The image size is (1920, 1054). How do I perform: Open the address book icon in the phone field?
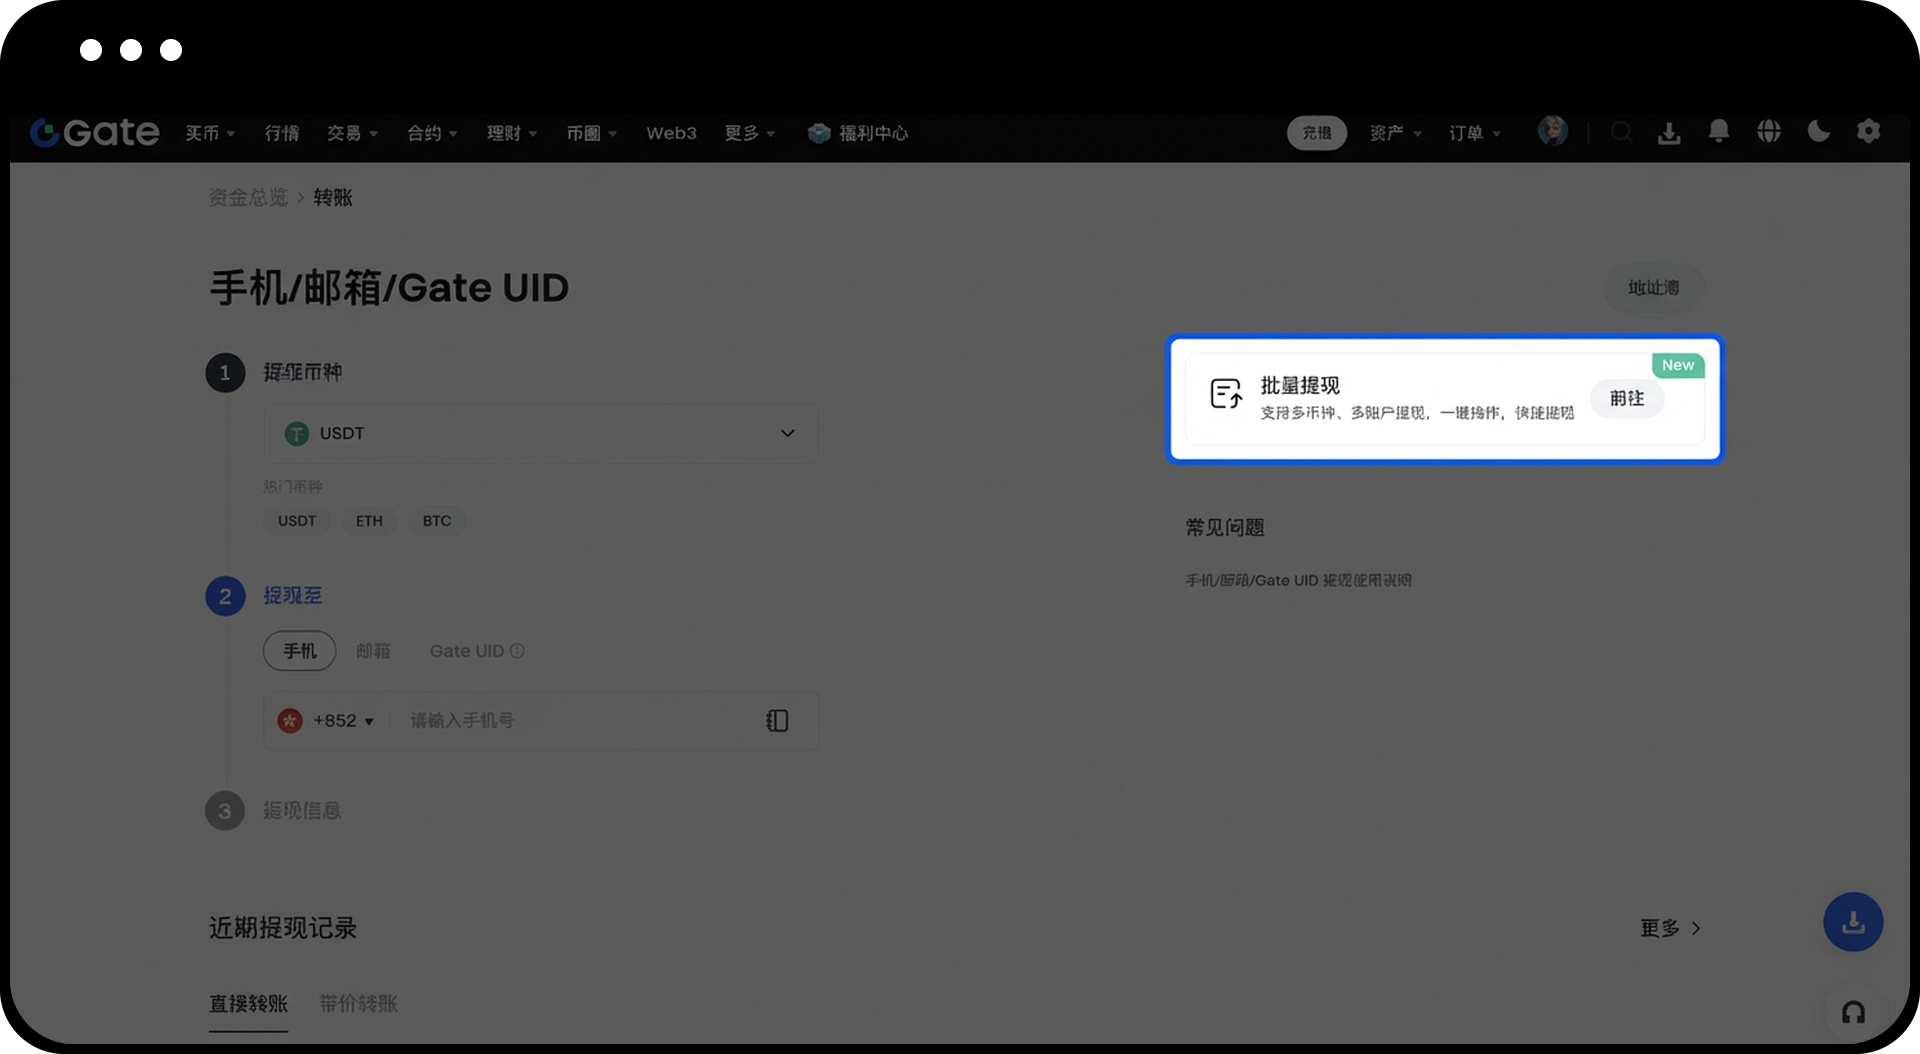tap(777, 721)
